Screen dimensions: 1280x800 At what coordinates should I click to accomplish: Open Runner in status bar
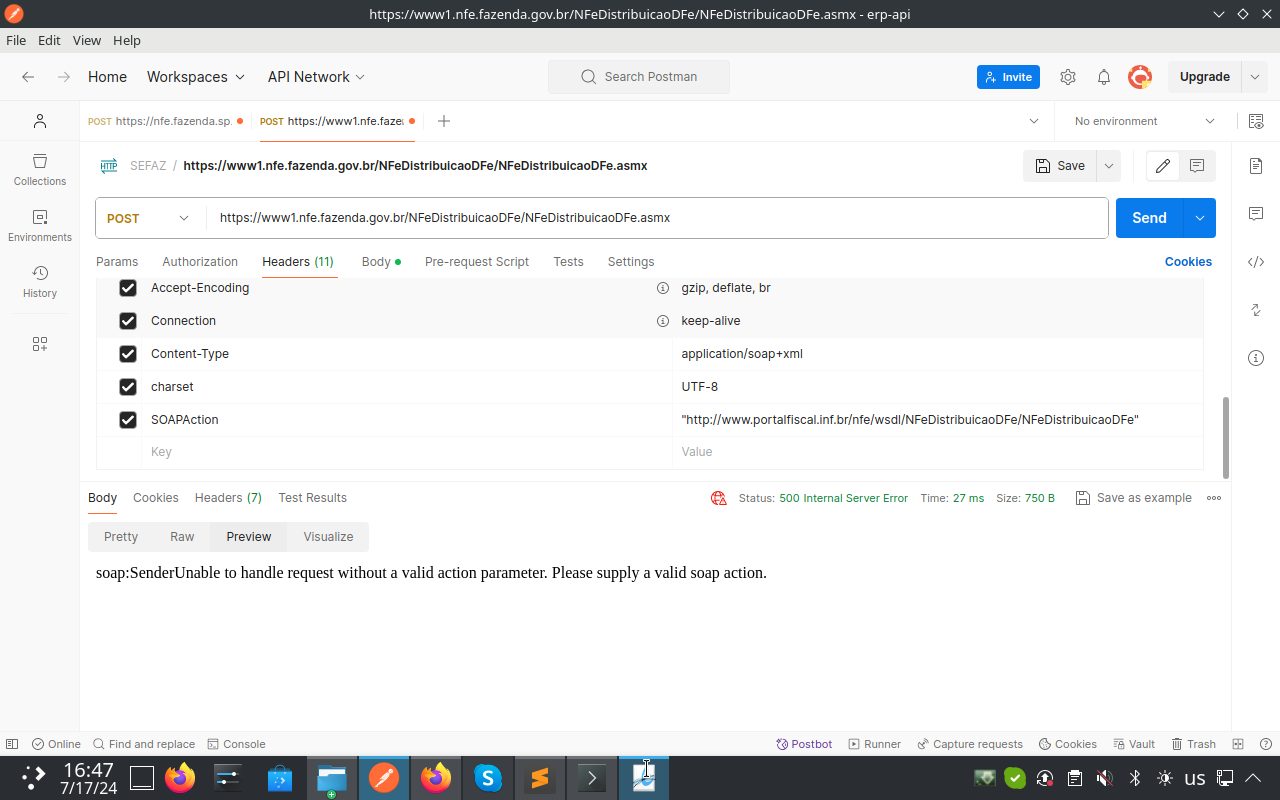pyautogui.click(x=875, y=744)
